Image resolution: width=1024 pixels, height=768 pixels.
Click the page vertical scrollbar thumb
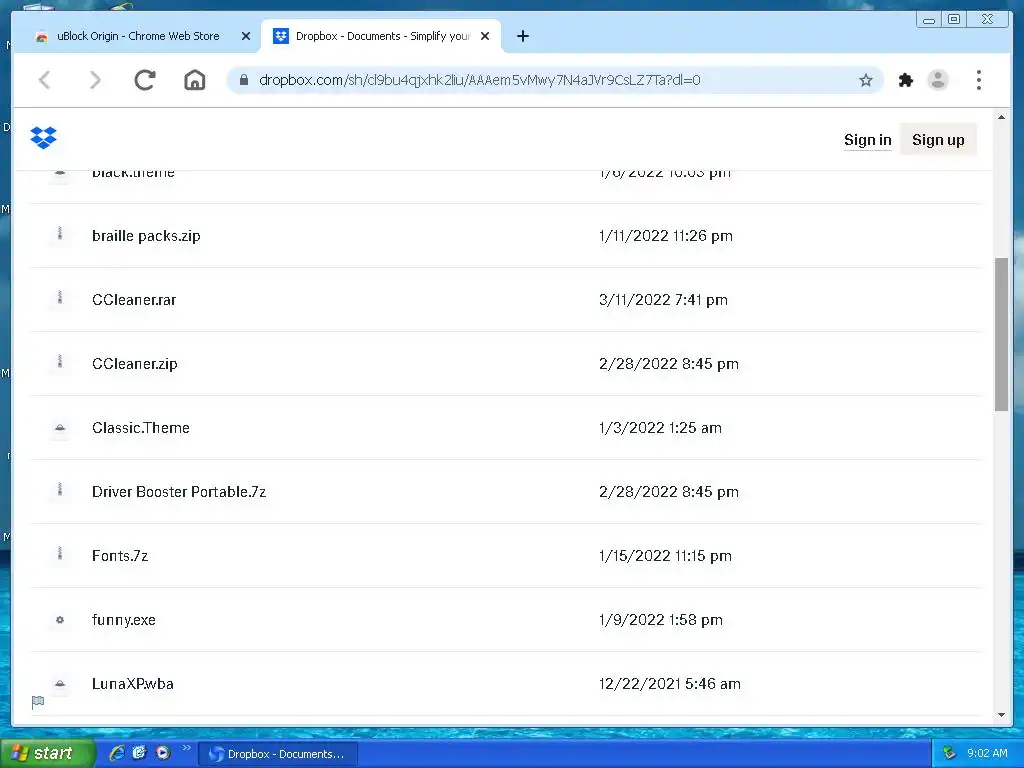(x=1001, y=334)
